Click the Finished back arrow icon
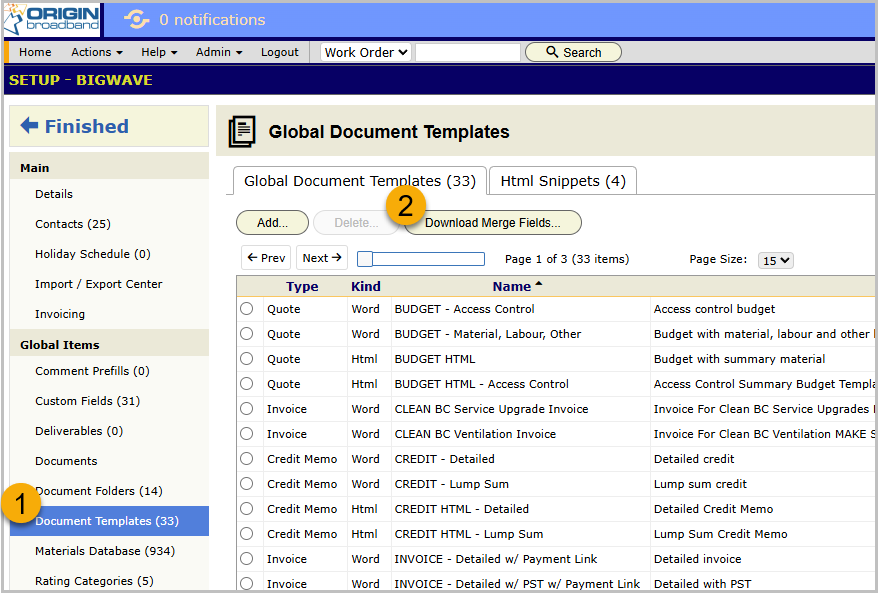Viewport: 878px width, 593px height. pyautogui.click(x=29, y=125)
